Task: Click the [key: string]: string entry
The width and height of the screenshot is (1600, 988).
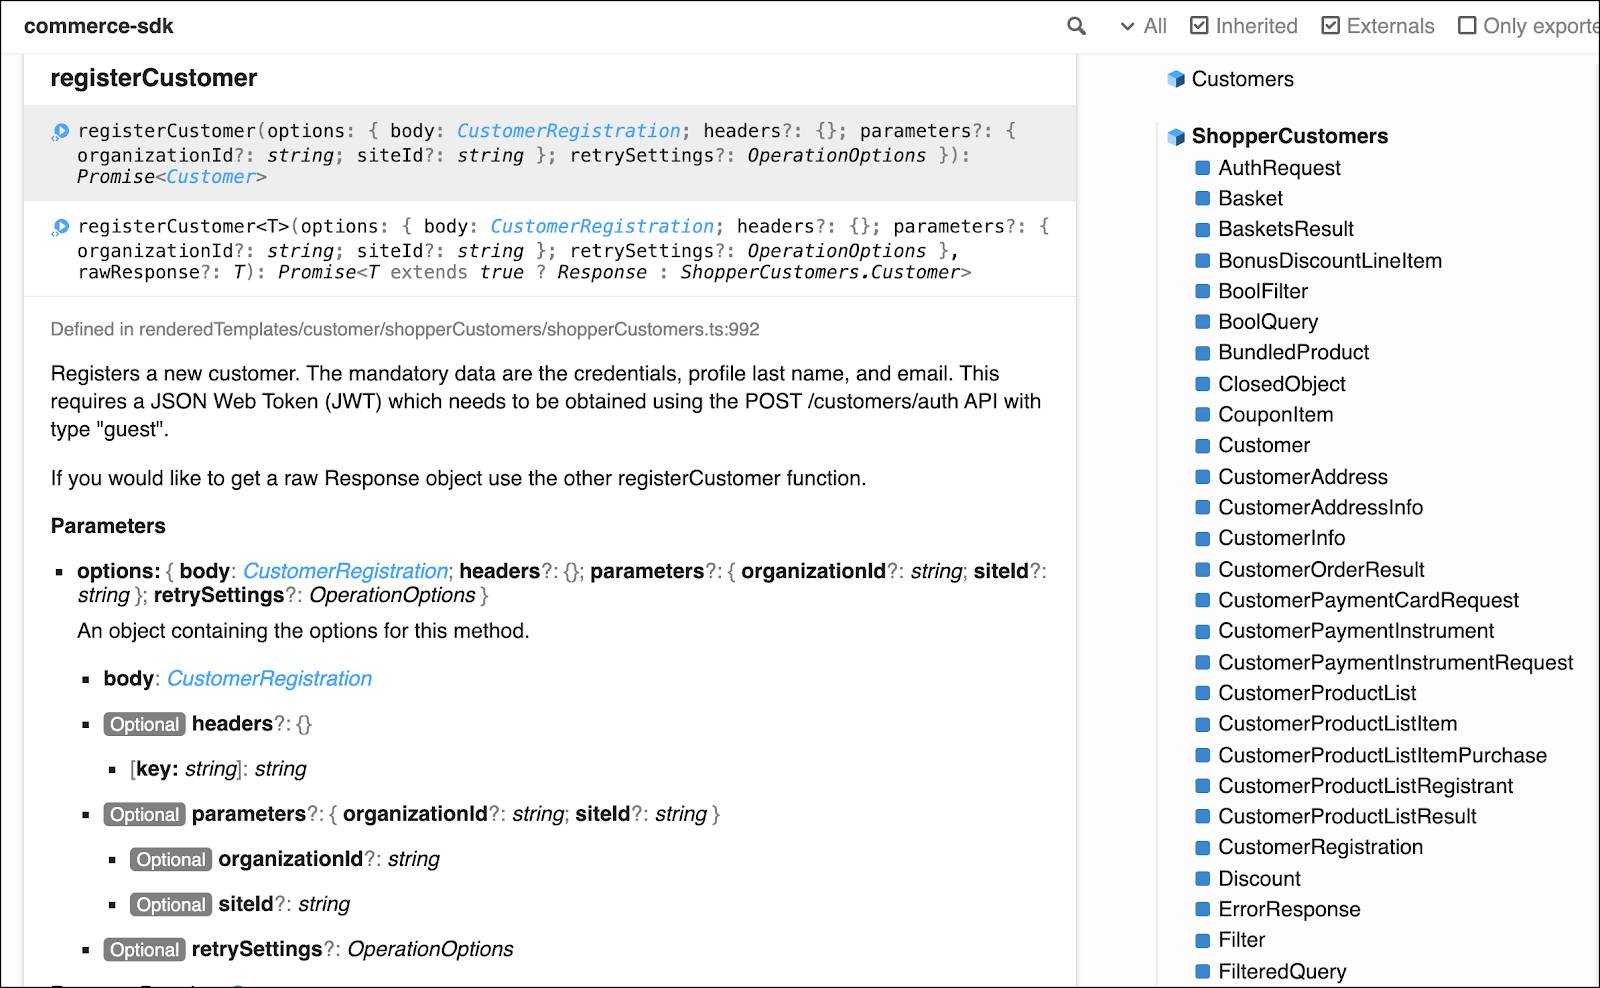Action: pyautogui.click(x=218, y=769)
